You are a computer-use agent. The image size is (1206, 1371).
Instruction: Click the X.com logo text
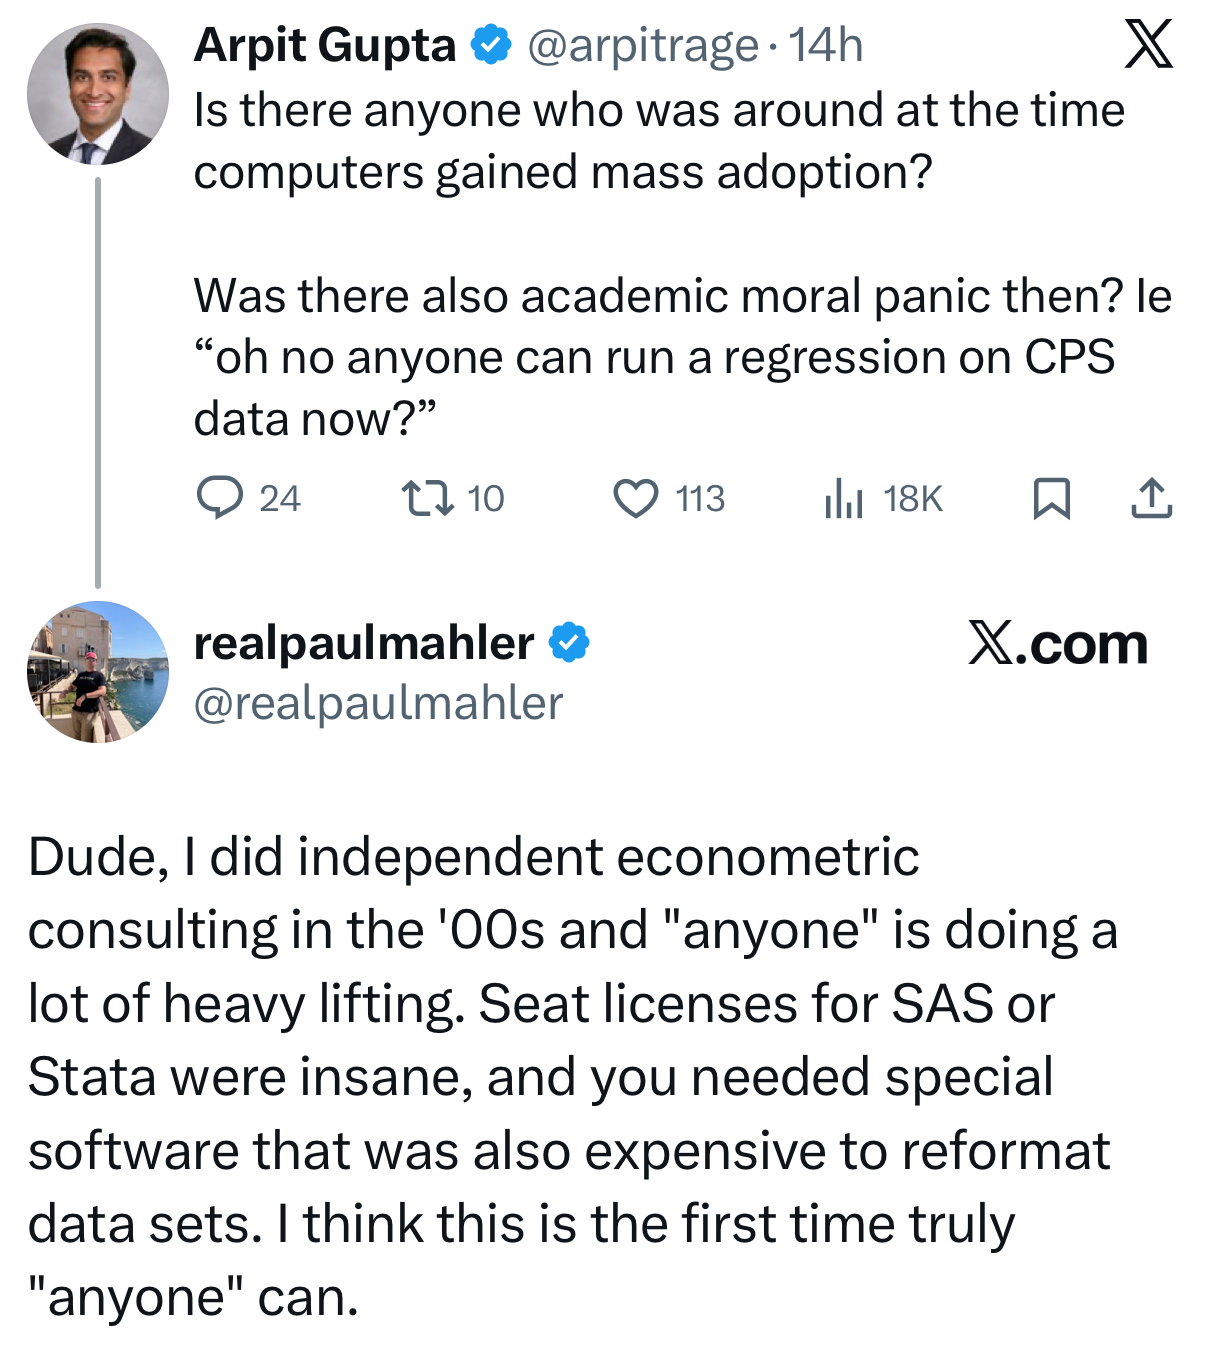(x=1057, y=644)
